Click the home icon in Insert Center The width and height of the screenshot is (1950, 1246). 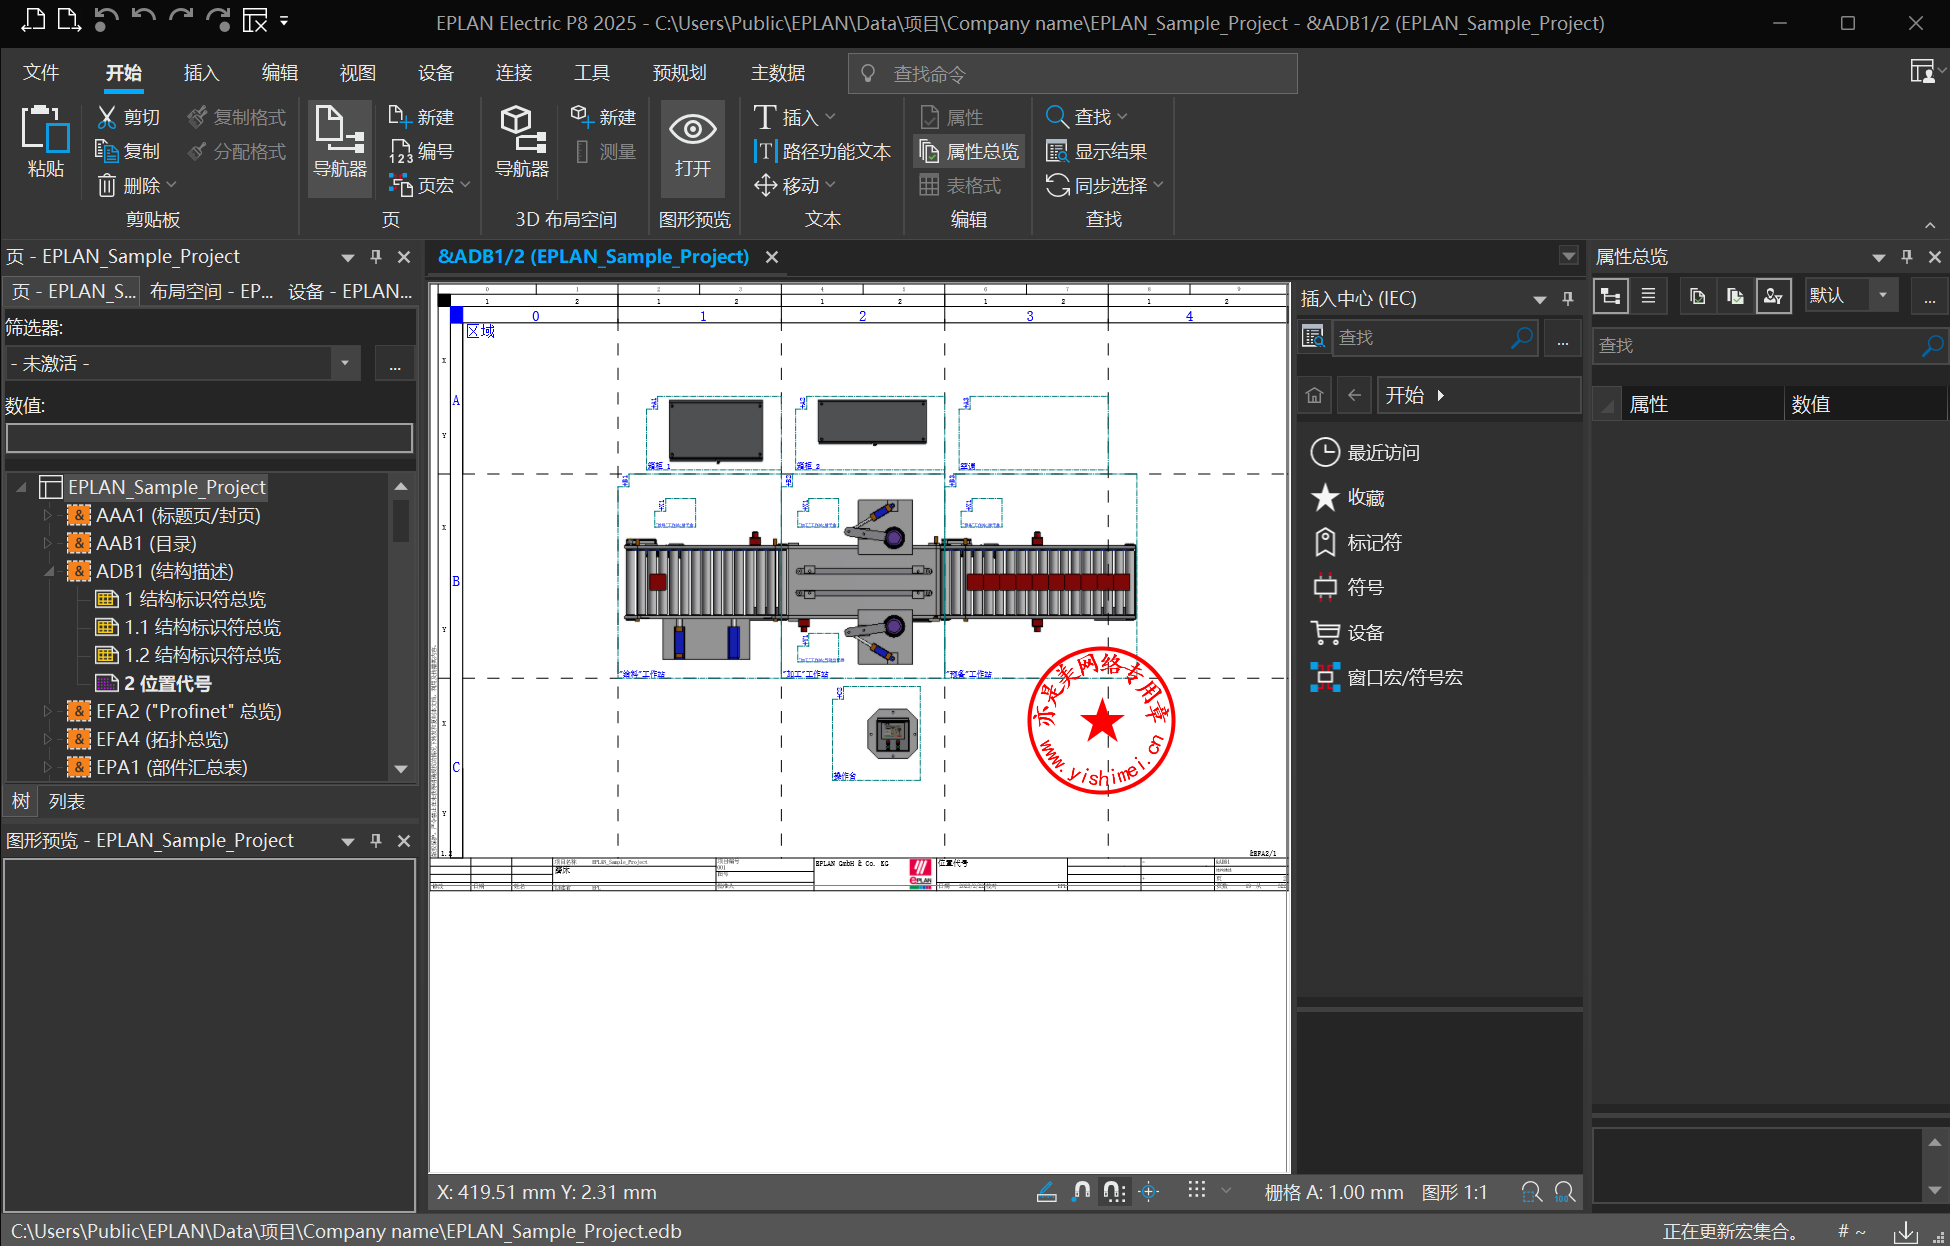pyautogui.click(x=1314, y=395)
